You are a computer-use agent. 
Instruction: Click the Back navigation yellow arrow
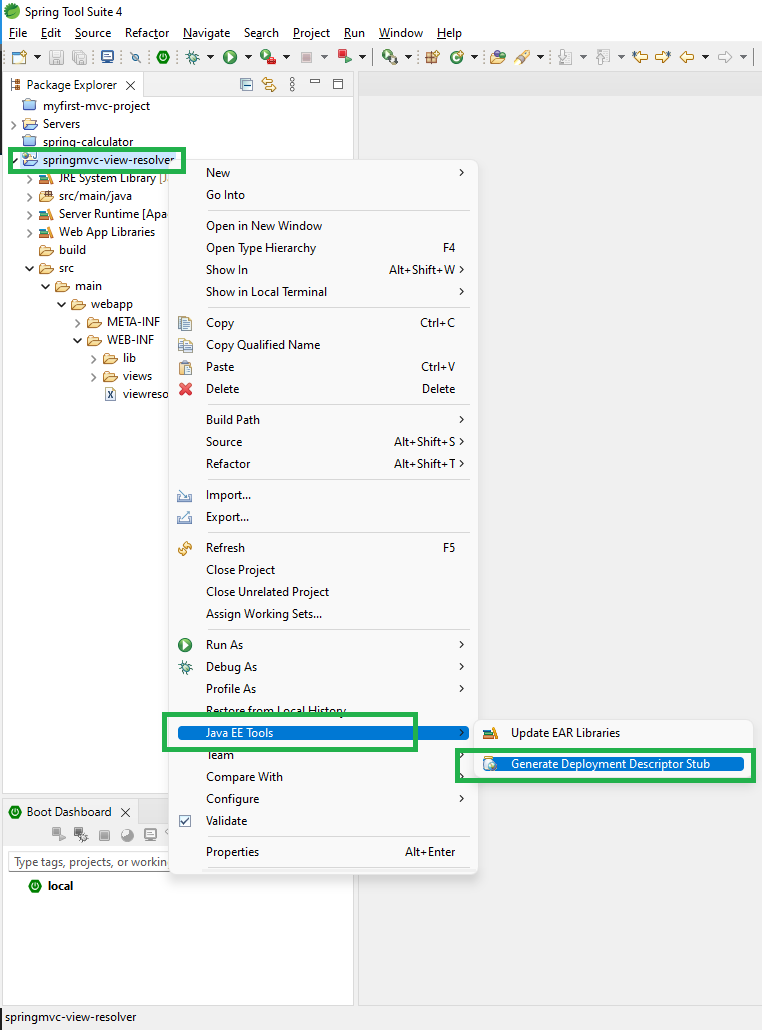pyautogui.click(x=687, y=57)
